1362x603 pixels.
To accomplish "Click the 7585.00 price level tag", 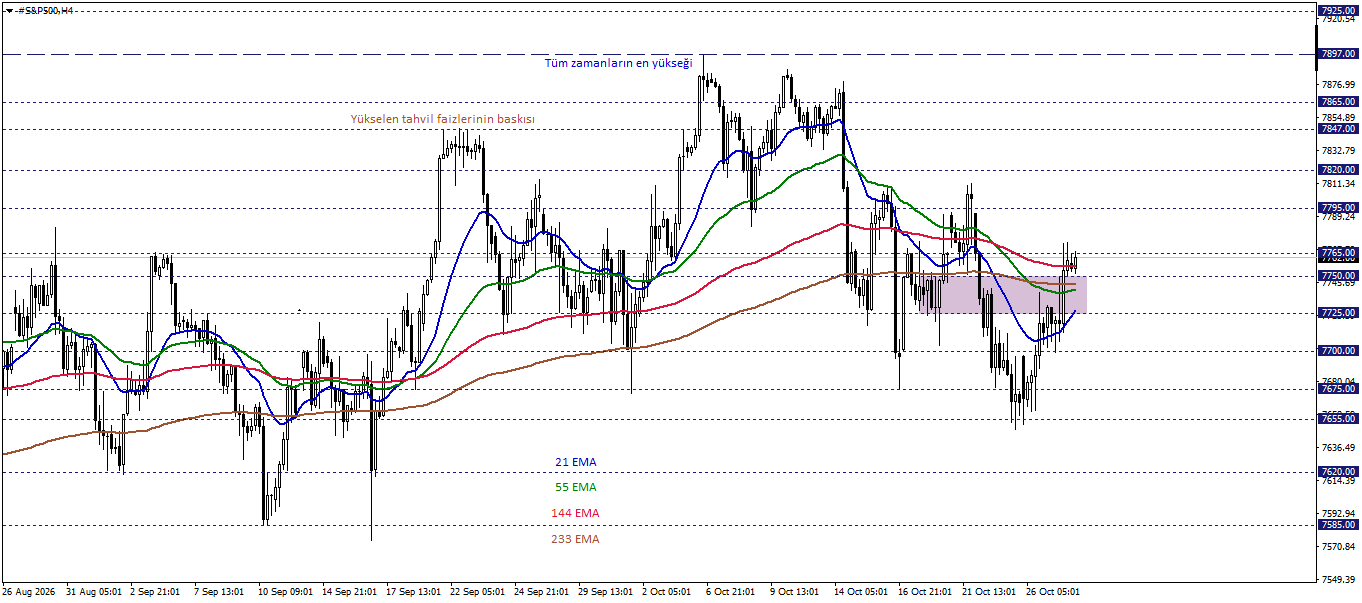I will point(1337,524).
